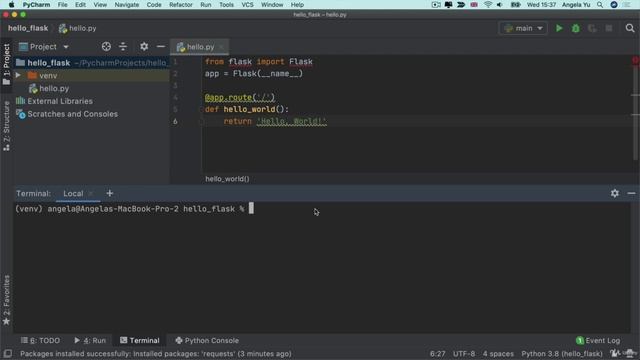Add a new terminal session tab
The image size is (640, 360).
(x=109, y=193)
